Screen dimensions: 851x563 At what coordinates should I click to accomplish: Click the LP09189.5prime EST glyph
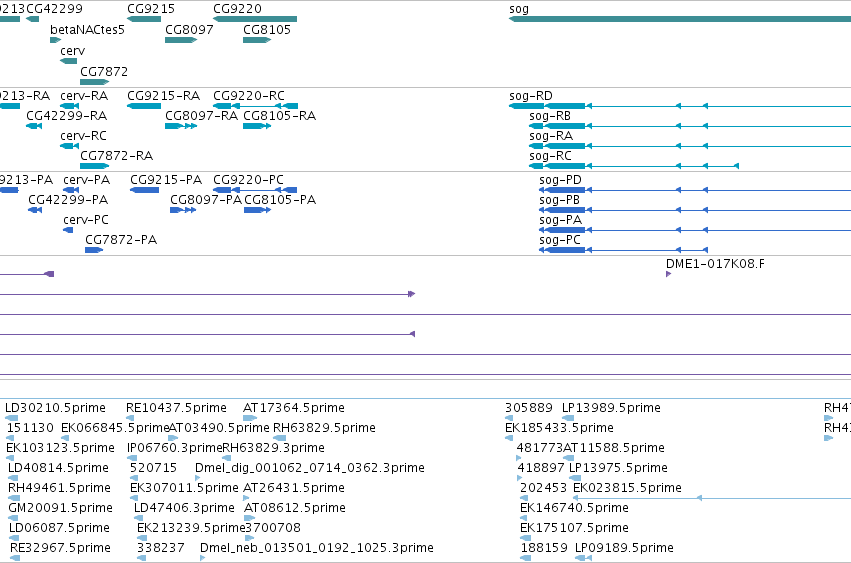[583, 559]
